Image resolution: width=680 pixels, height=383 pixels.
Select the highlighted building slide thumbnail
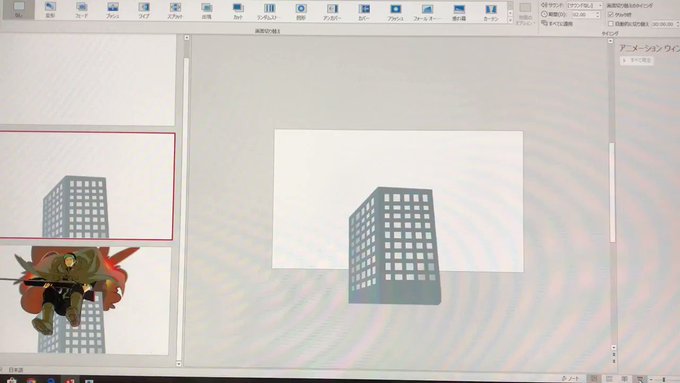[87, 186]
